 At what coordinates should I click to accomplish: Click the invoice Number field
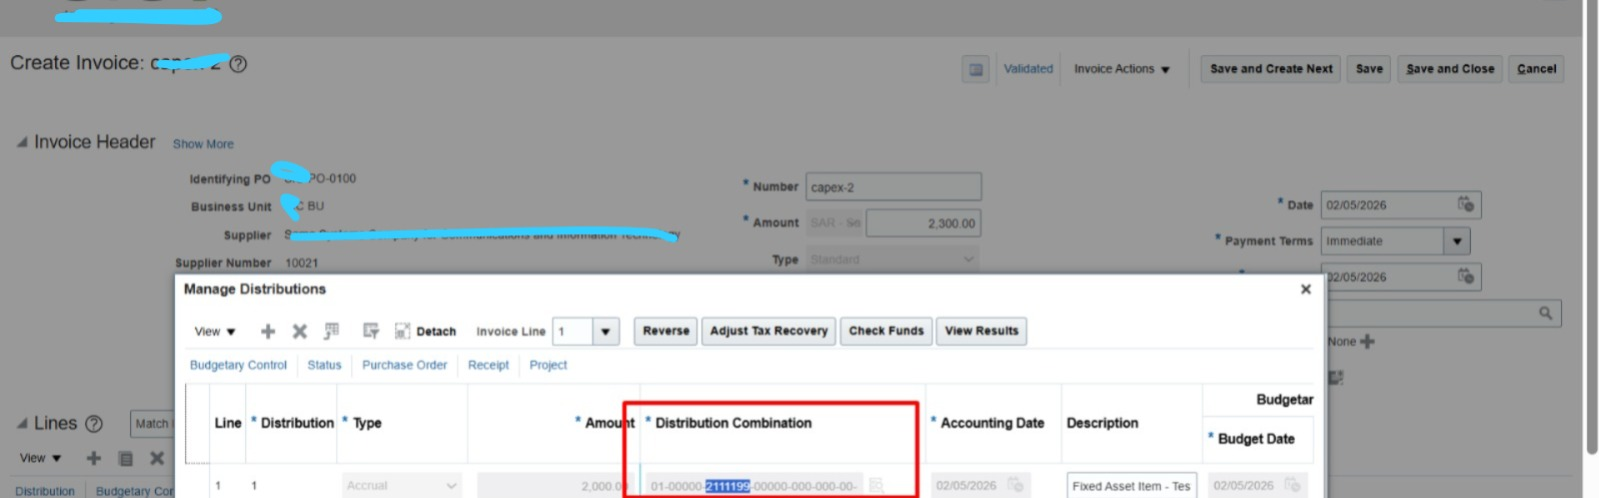[x=893, y=187]
